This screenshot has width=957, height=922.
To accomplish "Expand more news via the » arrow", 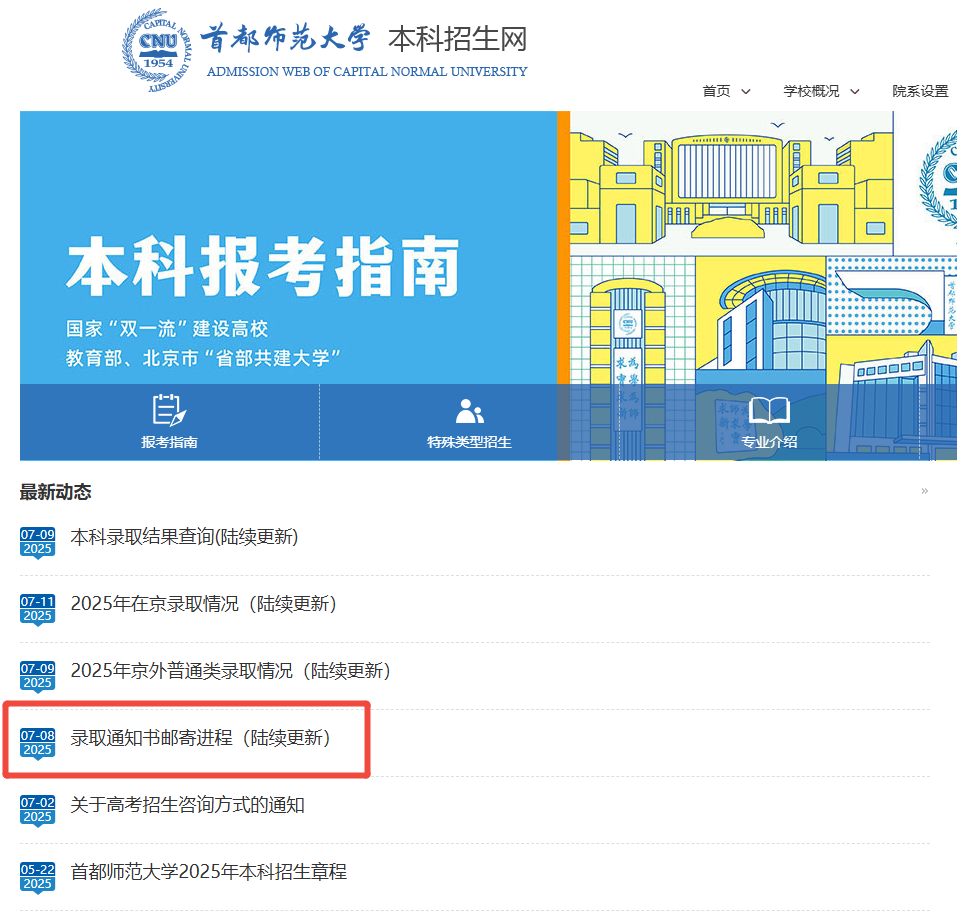I will coord(925,491).
